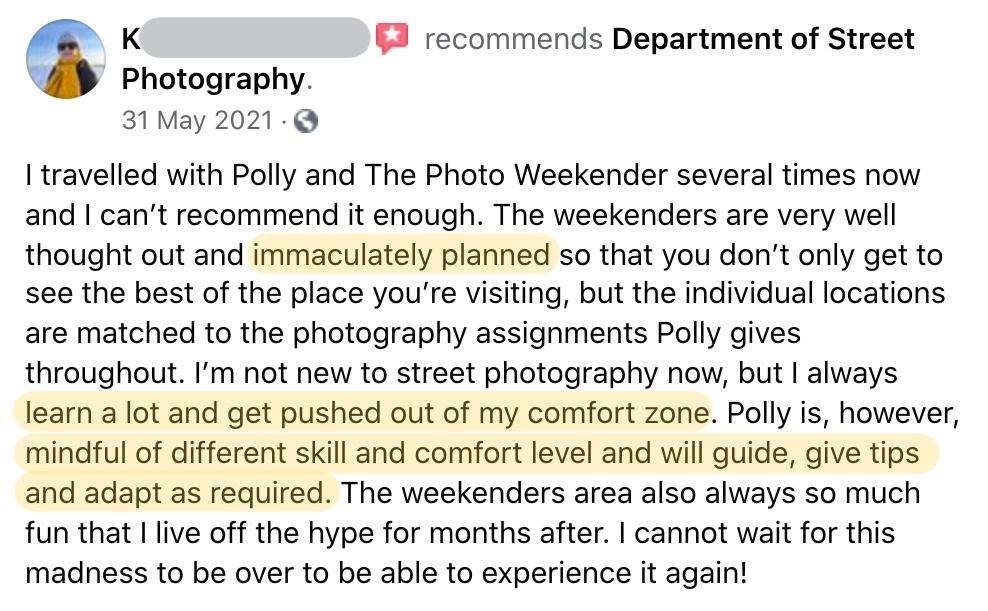
Task: Open the reviewer's blurred name link
Action: pyautogui.click(x=245, y=39)
